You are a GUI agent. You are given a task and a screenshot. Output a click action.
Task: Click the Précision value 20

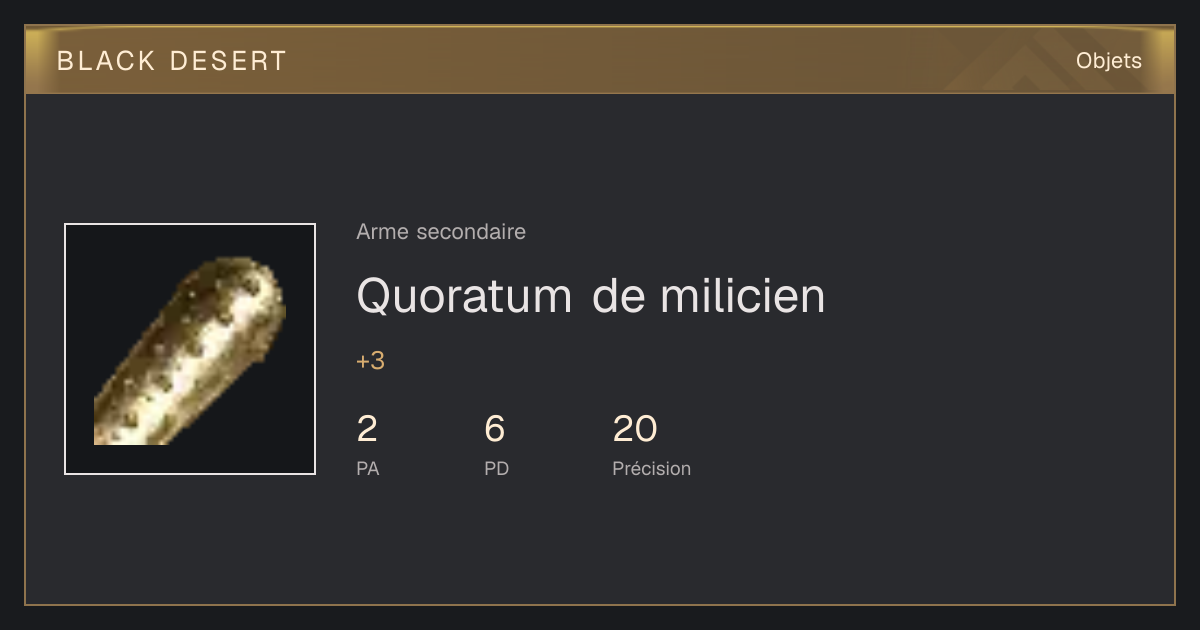click(x=635, y=429)
